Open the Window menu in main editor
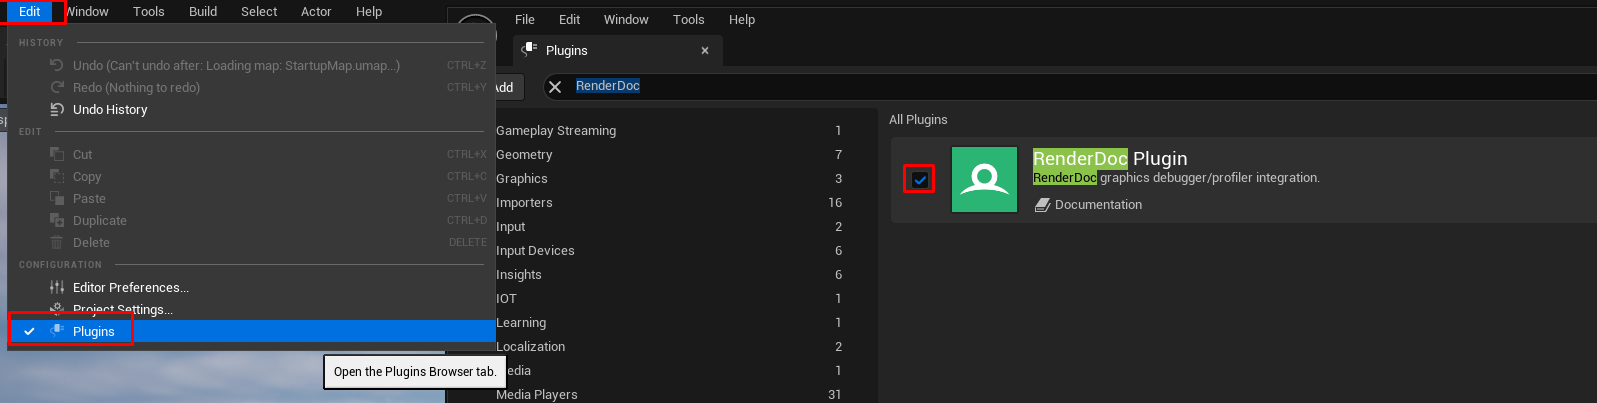The height and width of the screenshot is (403, 1597). (x=88, y=12)
